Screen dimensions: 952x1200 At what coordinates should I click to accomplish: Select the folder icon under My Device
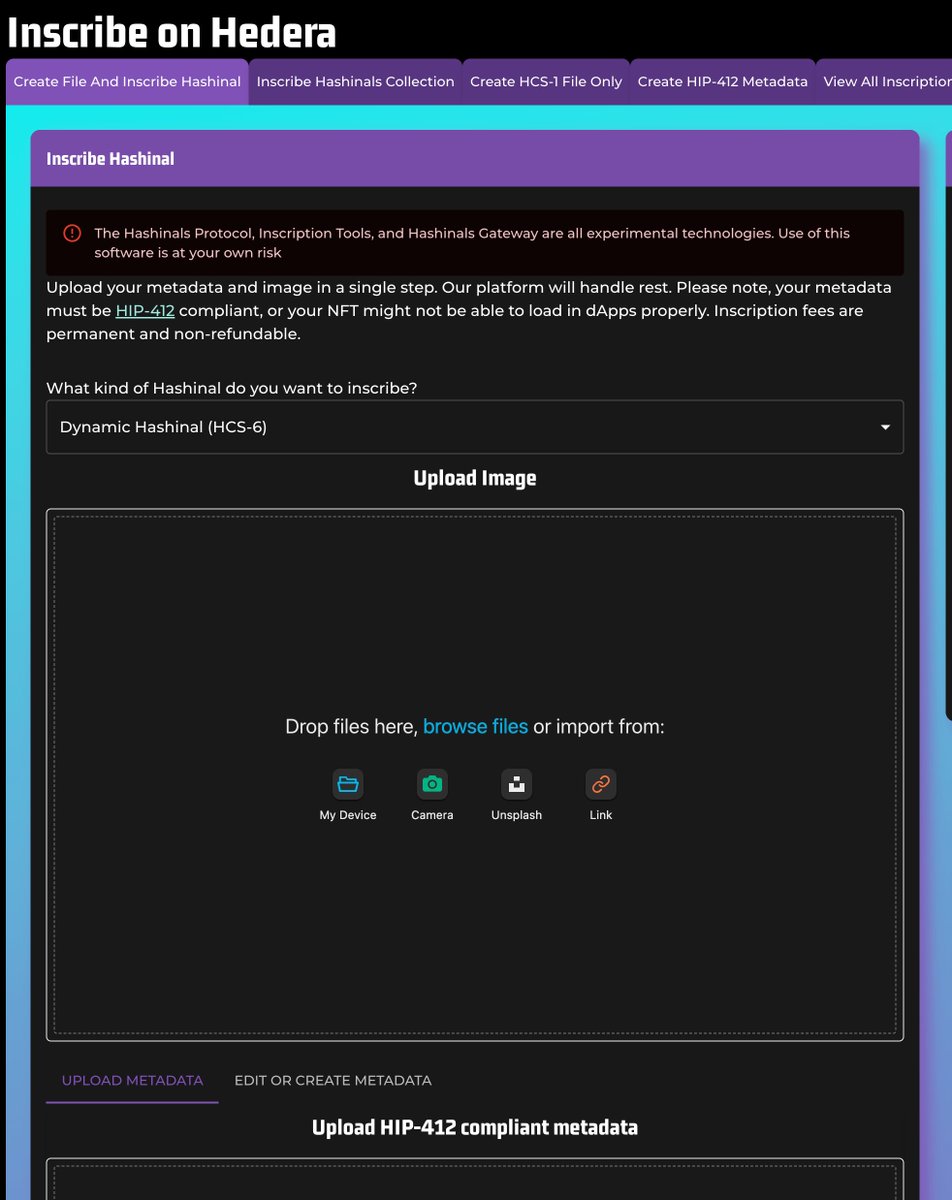(348, 784)
